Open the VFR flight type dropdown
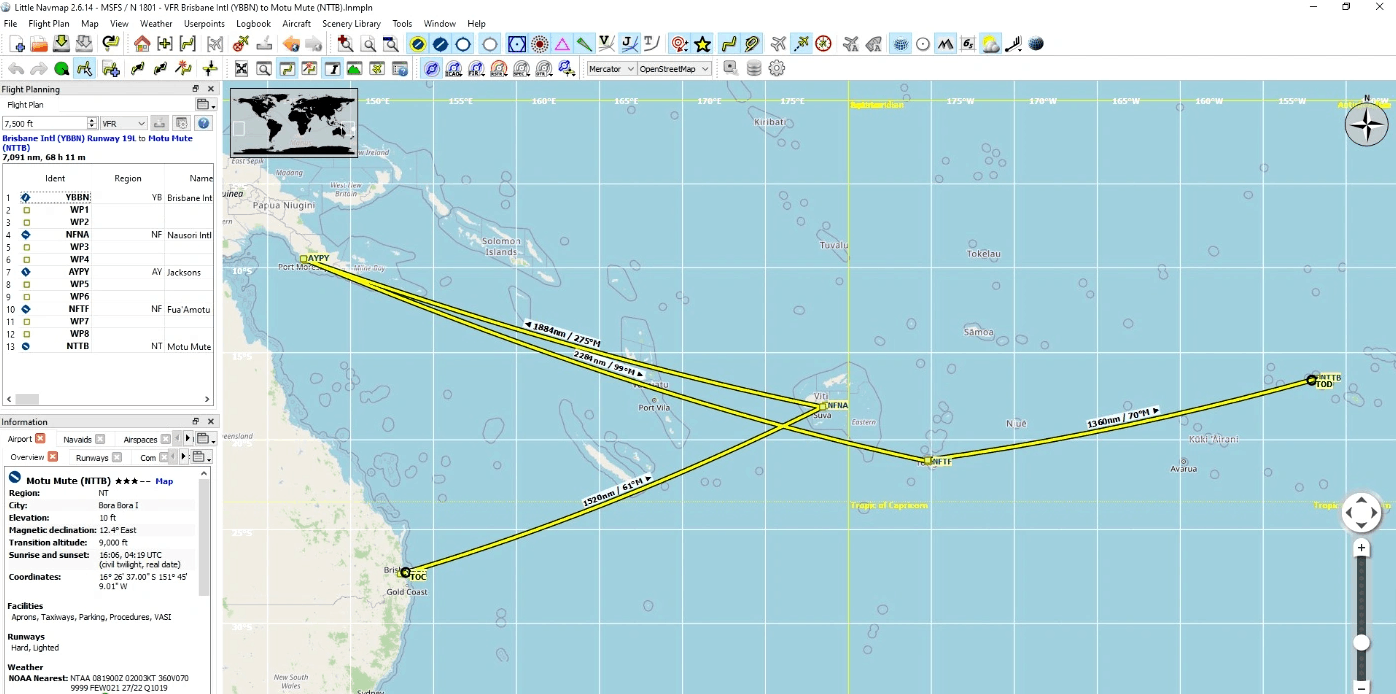1396x694 pixels. click(123, 123)
